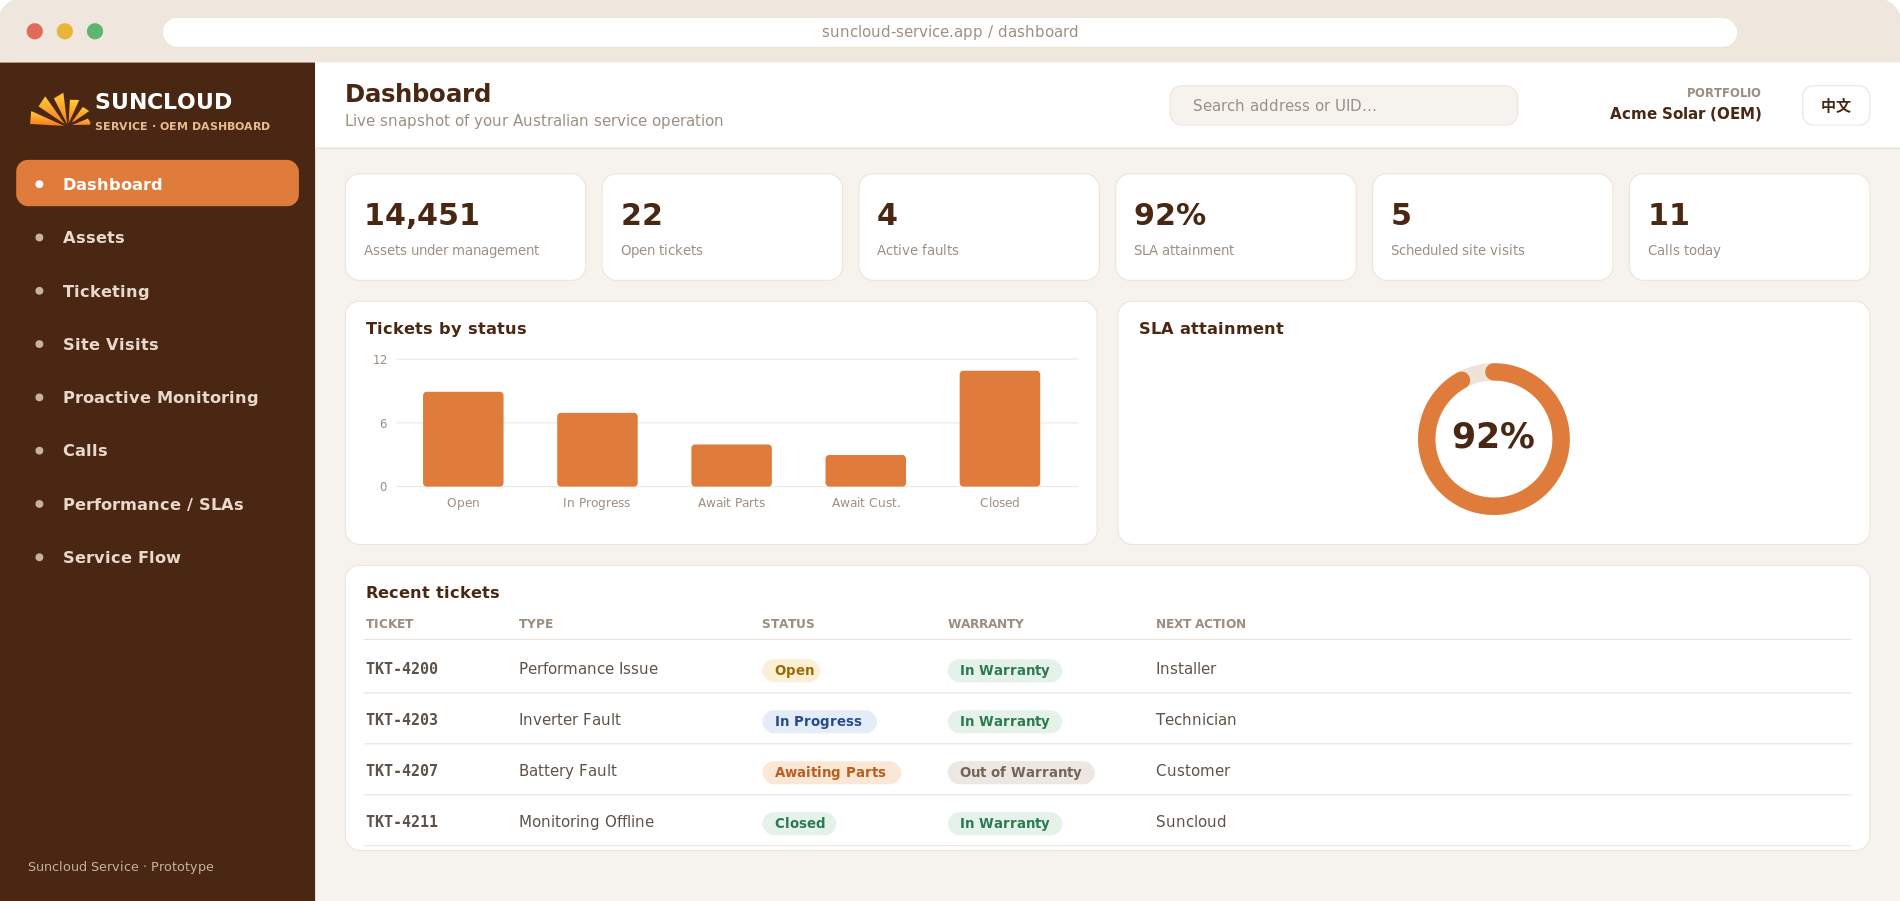Switch language with the 中文 button
1900x901 pixels.
[x=1835, y=105]
